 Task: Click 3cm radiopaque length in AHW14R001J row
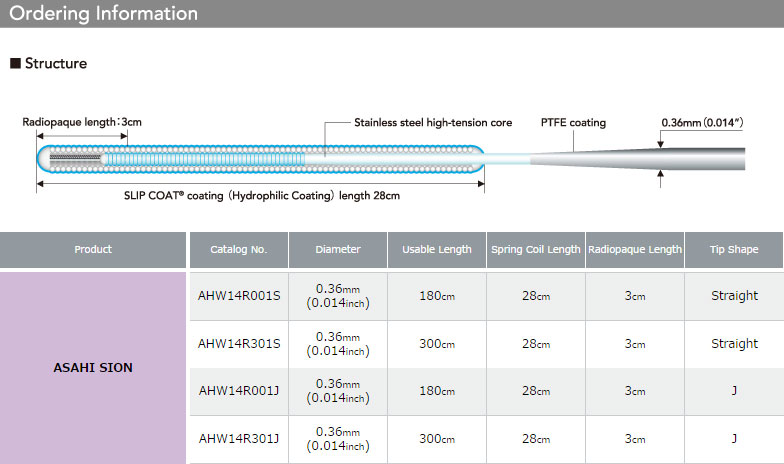[x=635, y=391]
